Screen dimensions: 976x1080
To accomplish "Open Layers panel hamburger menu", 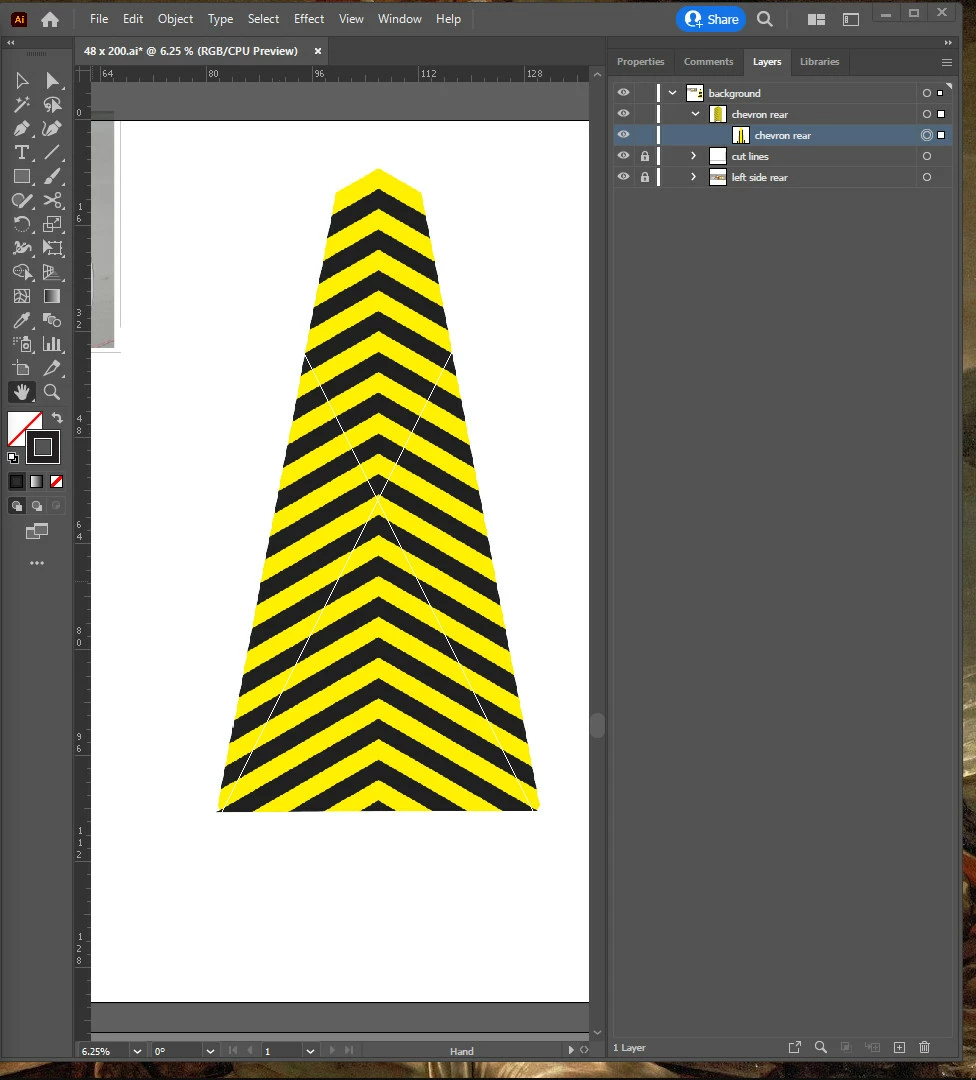I will click(946, 63).
